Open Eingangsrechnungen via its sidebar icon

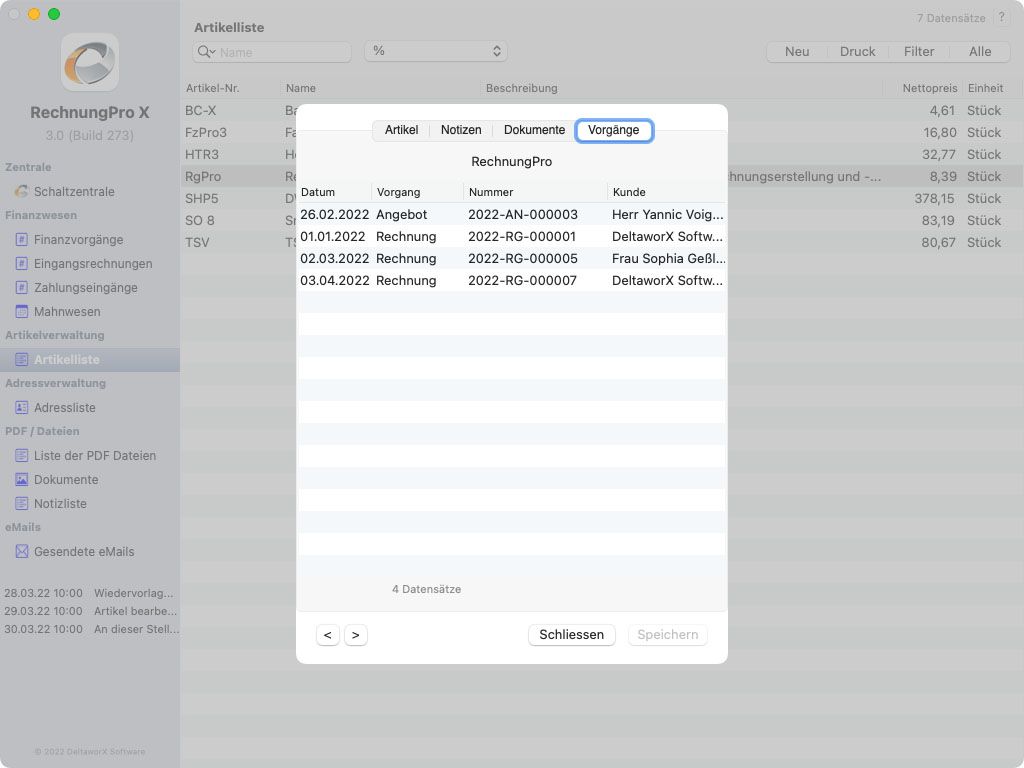click(x=22, y=263)
